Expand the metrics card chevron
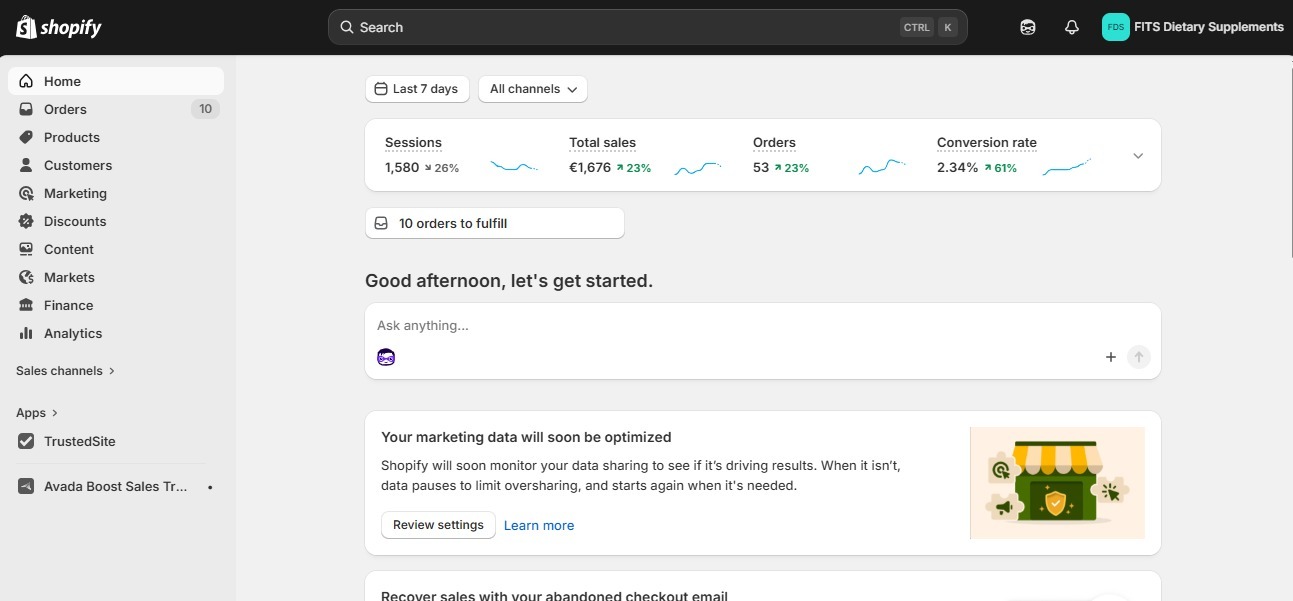 point(1138,156)
